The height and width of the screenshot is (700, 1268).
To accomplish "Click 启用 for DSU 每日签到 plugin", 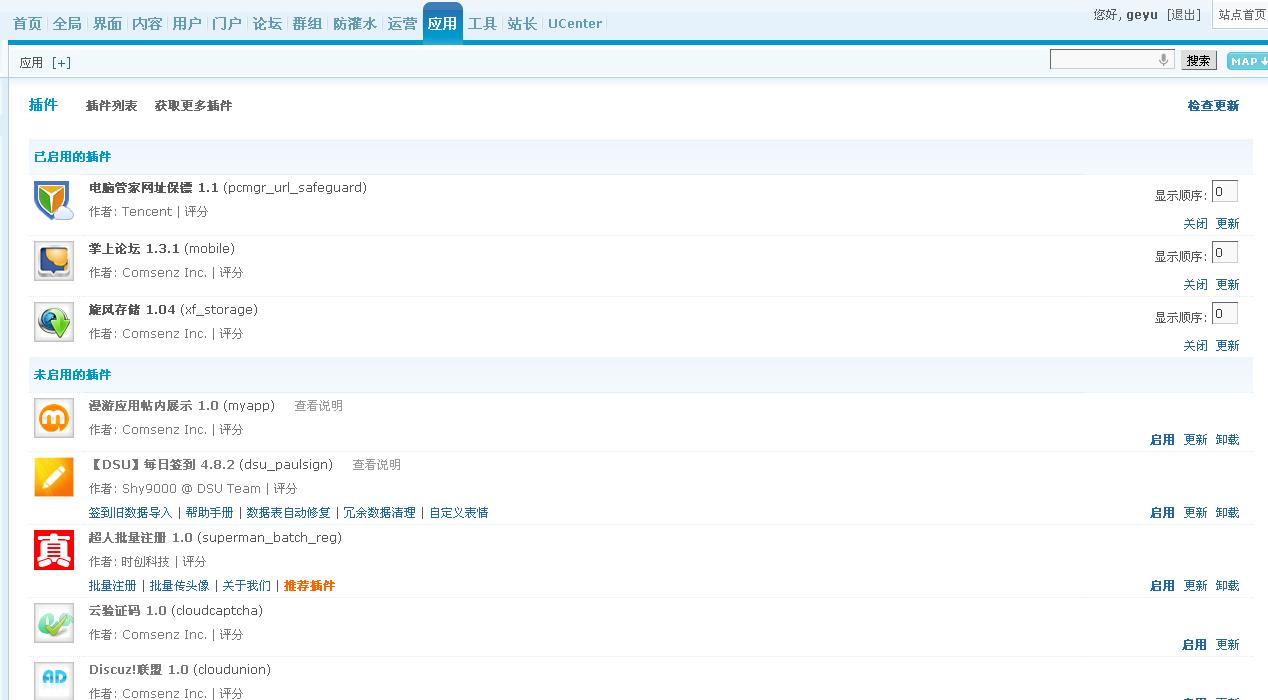I will pyautogui.click(x=1162, y=513).
